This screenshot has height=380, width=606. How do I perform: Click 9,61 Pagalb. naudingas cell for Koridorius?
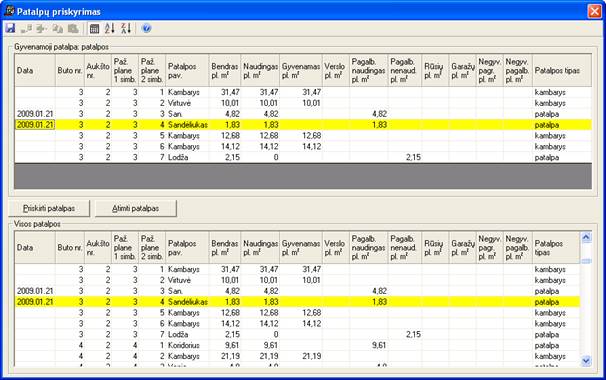pyautogui.click(x=369, y=345)
